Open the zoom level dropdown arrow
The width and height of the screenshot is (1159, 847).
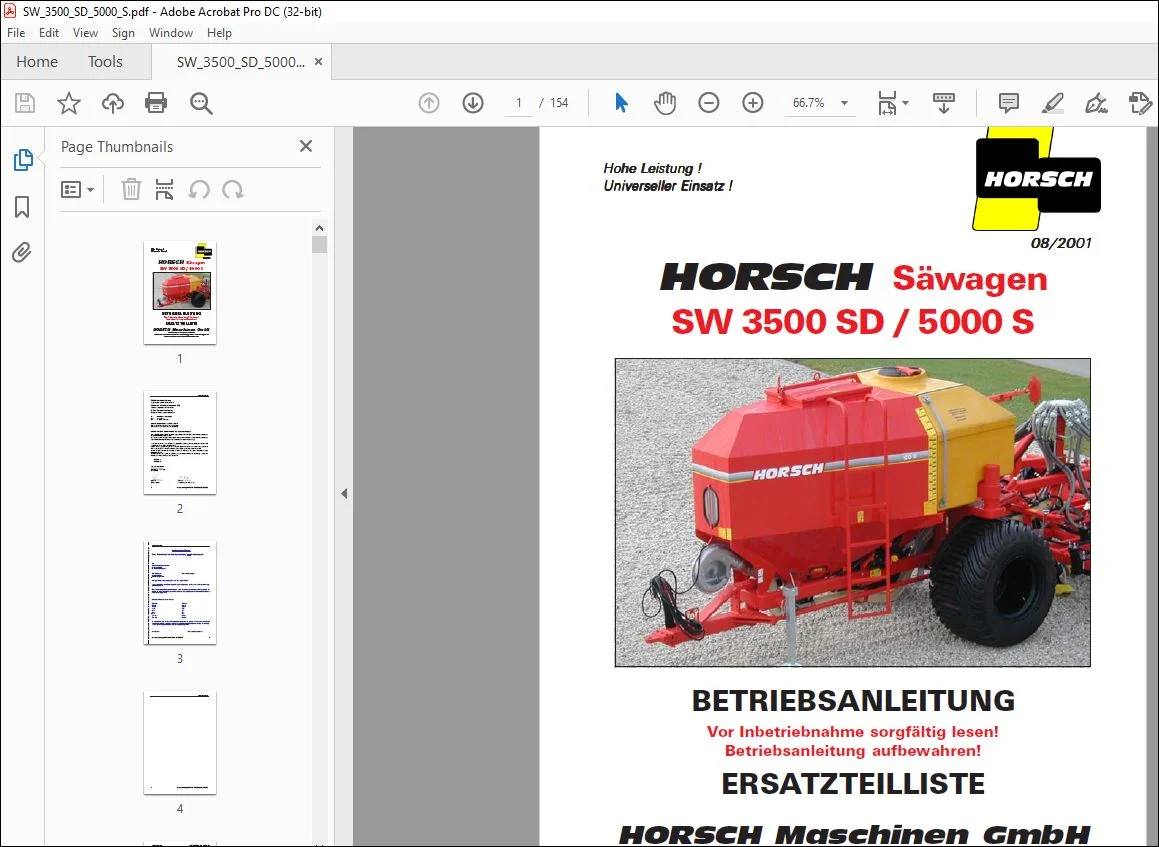click(x=844, y=103)
